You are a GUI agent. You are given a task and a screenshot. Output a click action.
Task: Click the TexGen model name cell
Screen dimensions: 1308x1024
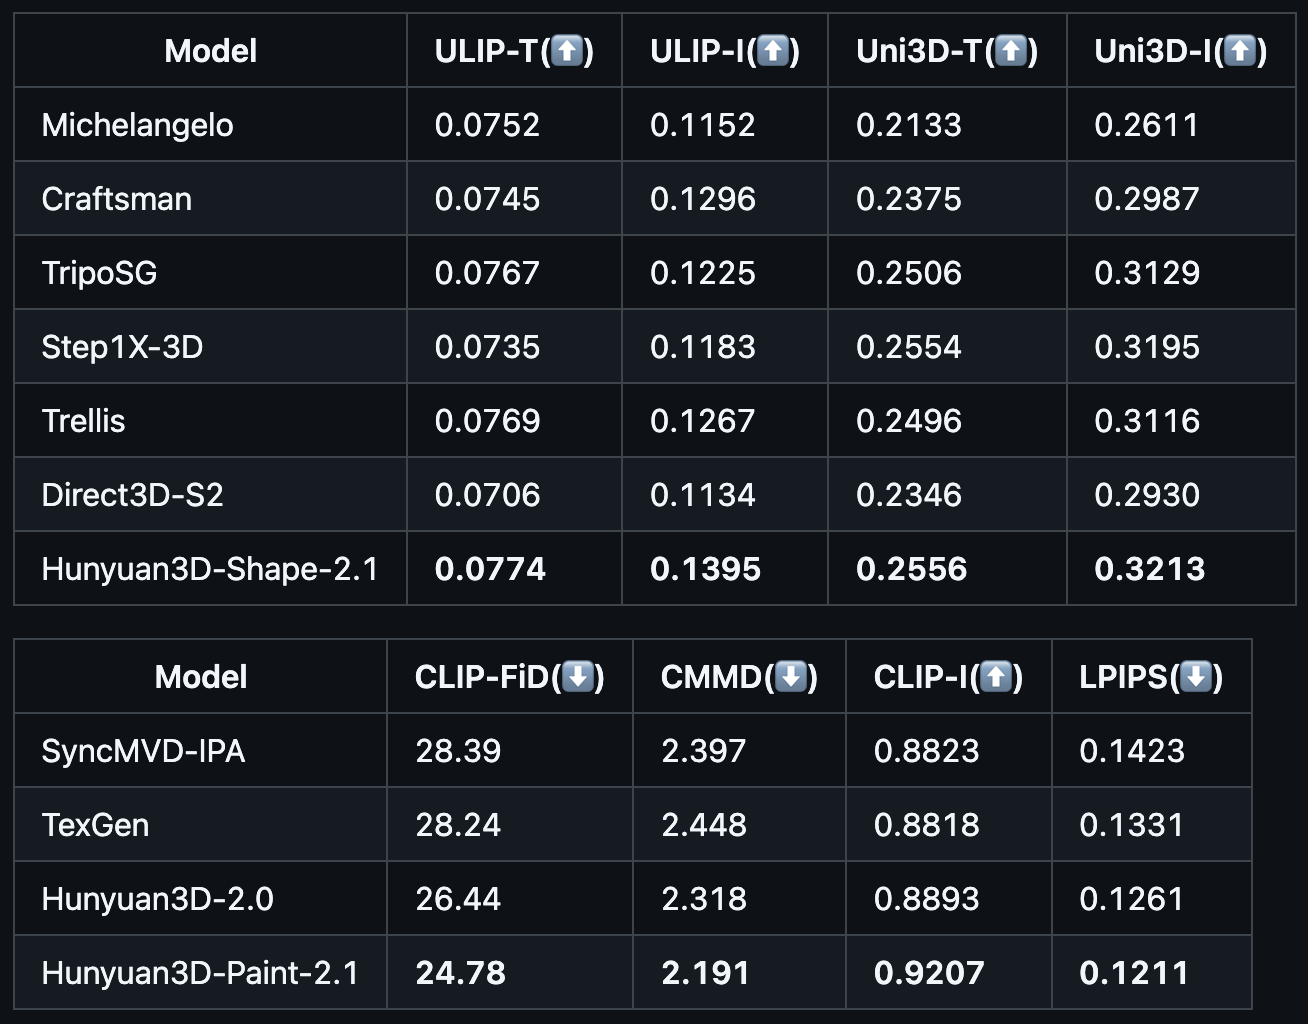pos(95,825)
